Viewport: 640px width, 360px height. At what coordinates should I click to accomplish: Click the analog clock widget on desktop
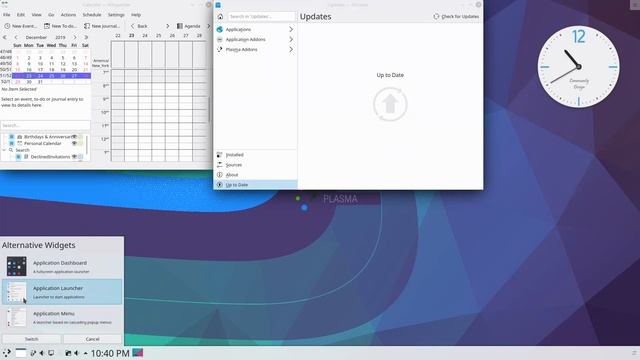pyautogui.click(x=578, y=67)
